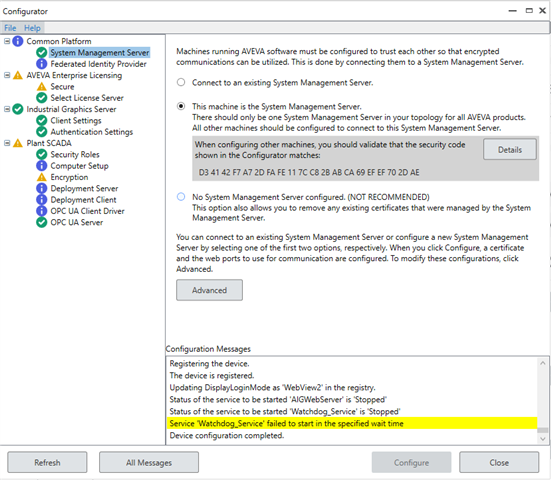Click the 'Device configuration completed.' message
Screen dimensions: 551x480
pos(227,435)
